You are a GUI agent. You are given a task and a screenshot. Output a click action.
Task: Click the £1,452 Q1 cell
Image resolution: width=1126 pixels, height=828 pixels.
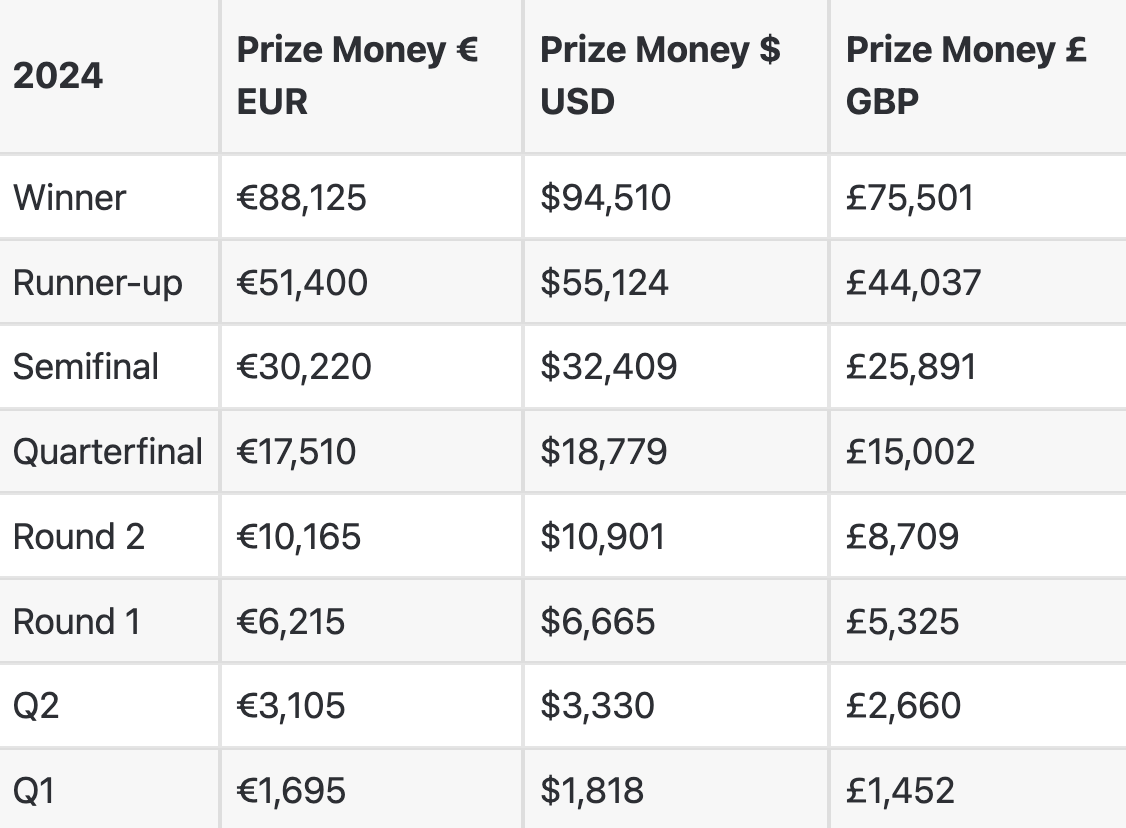(x=901, y=790)
